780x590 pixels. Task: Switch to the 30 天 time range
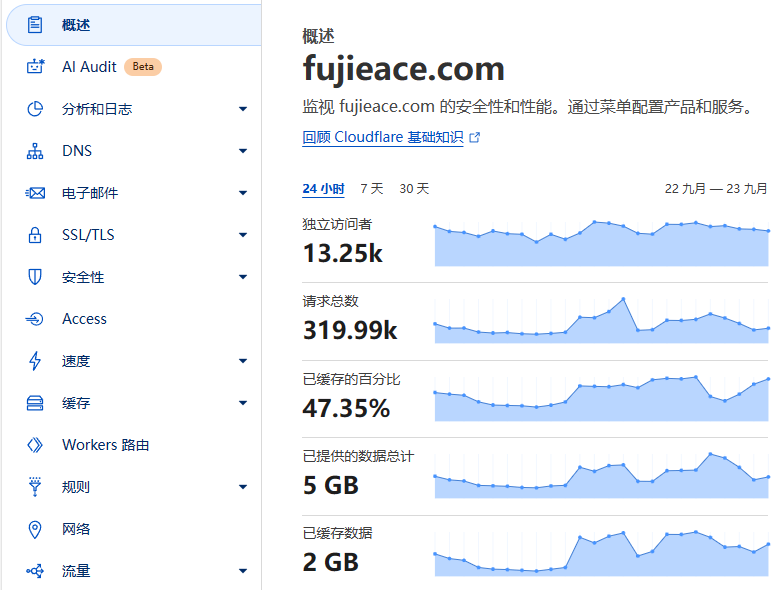[x=414, y=189]
